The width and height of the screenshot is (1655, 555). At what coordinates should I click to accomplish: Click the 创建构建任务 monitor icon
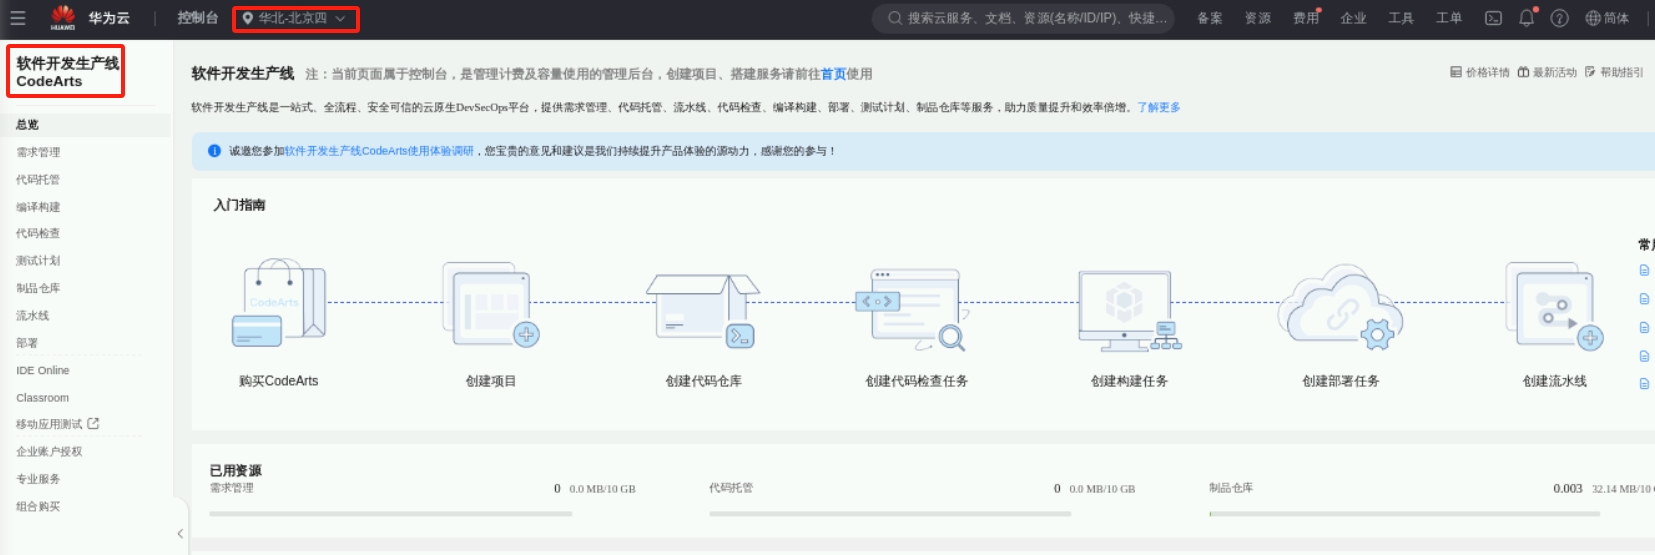click(x=1130, y=310)
